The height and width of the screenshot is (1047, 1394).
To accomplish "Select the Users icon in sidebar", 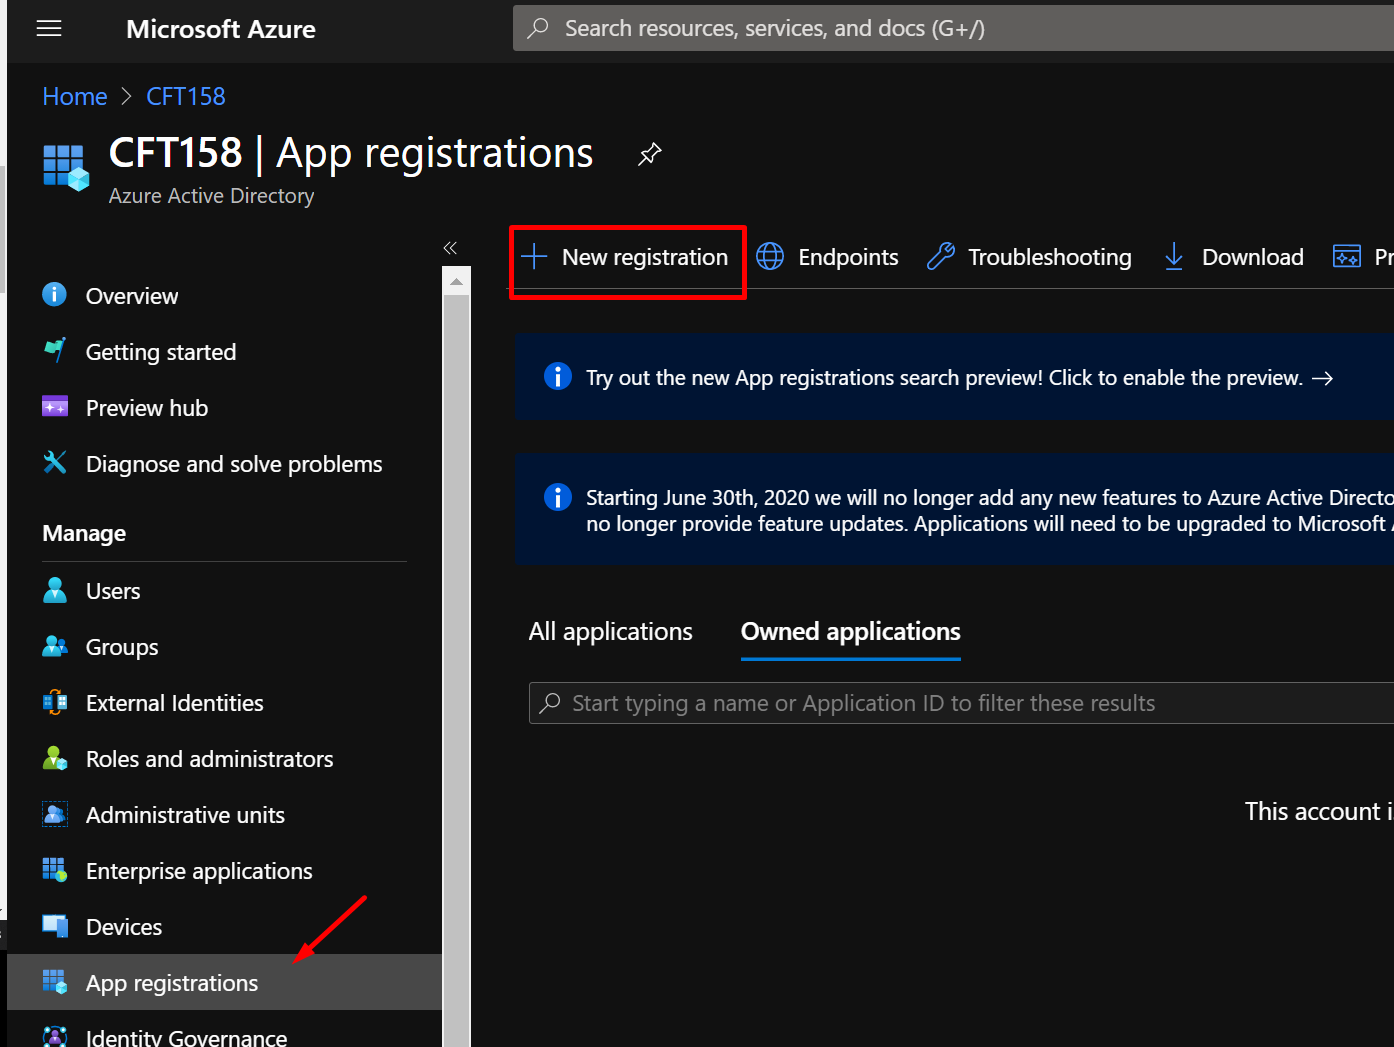I will pyautogui.click(x=55, y=591).
